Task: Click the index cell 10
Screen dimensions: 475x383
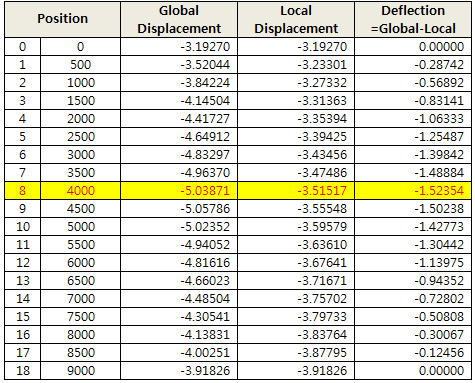Action: tap(22, 227)
